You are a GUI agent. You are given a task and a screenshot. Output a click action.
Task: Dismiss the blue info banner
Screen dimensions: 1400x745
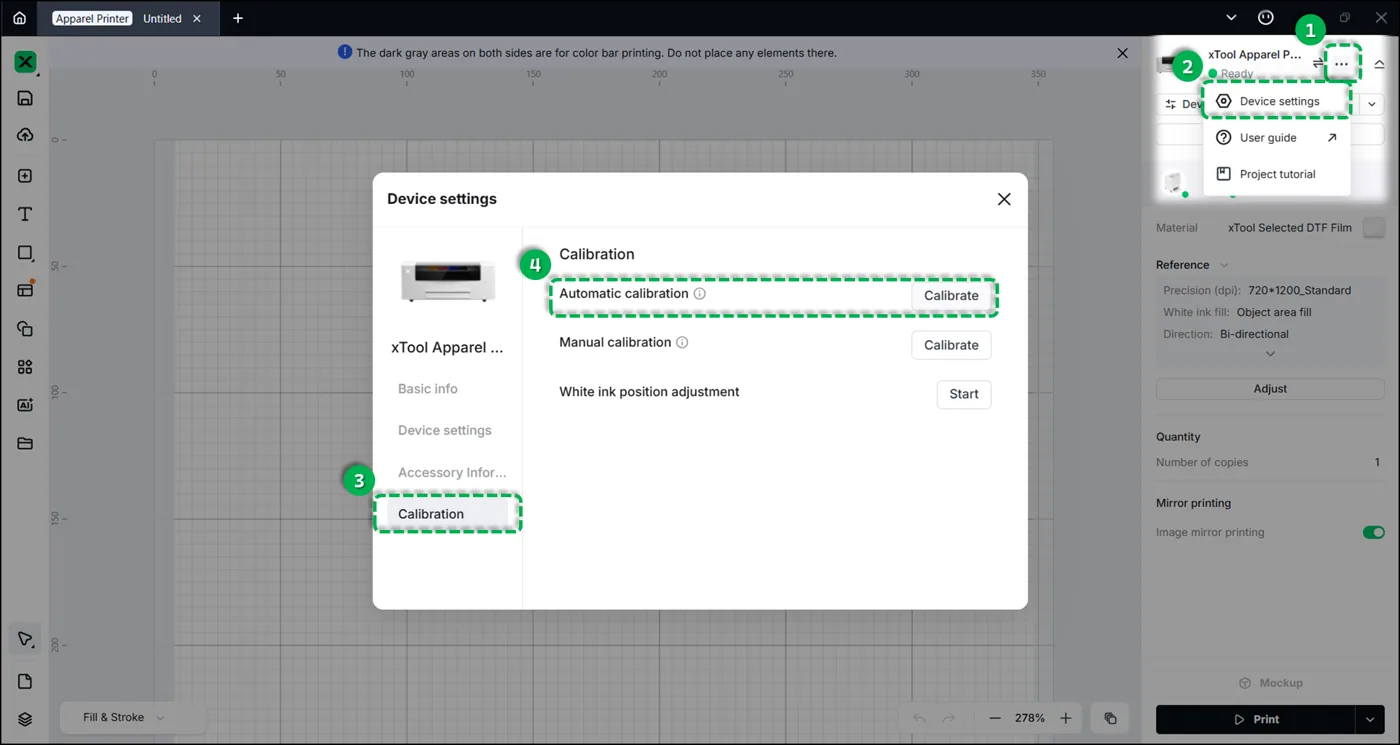click(1122, 53)
